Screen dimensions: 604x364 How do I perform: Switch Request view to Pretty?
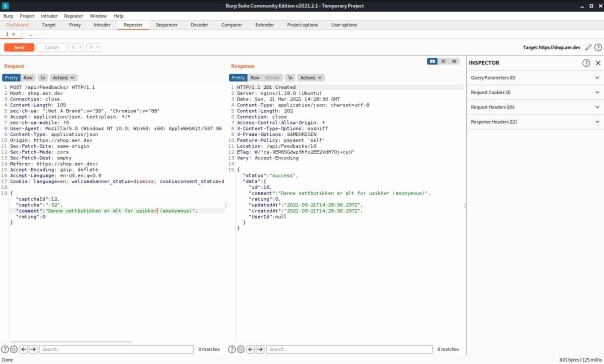pos(11,78)
